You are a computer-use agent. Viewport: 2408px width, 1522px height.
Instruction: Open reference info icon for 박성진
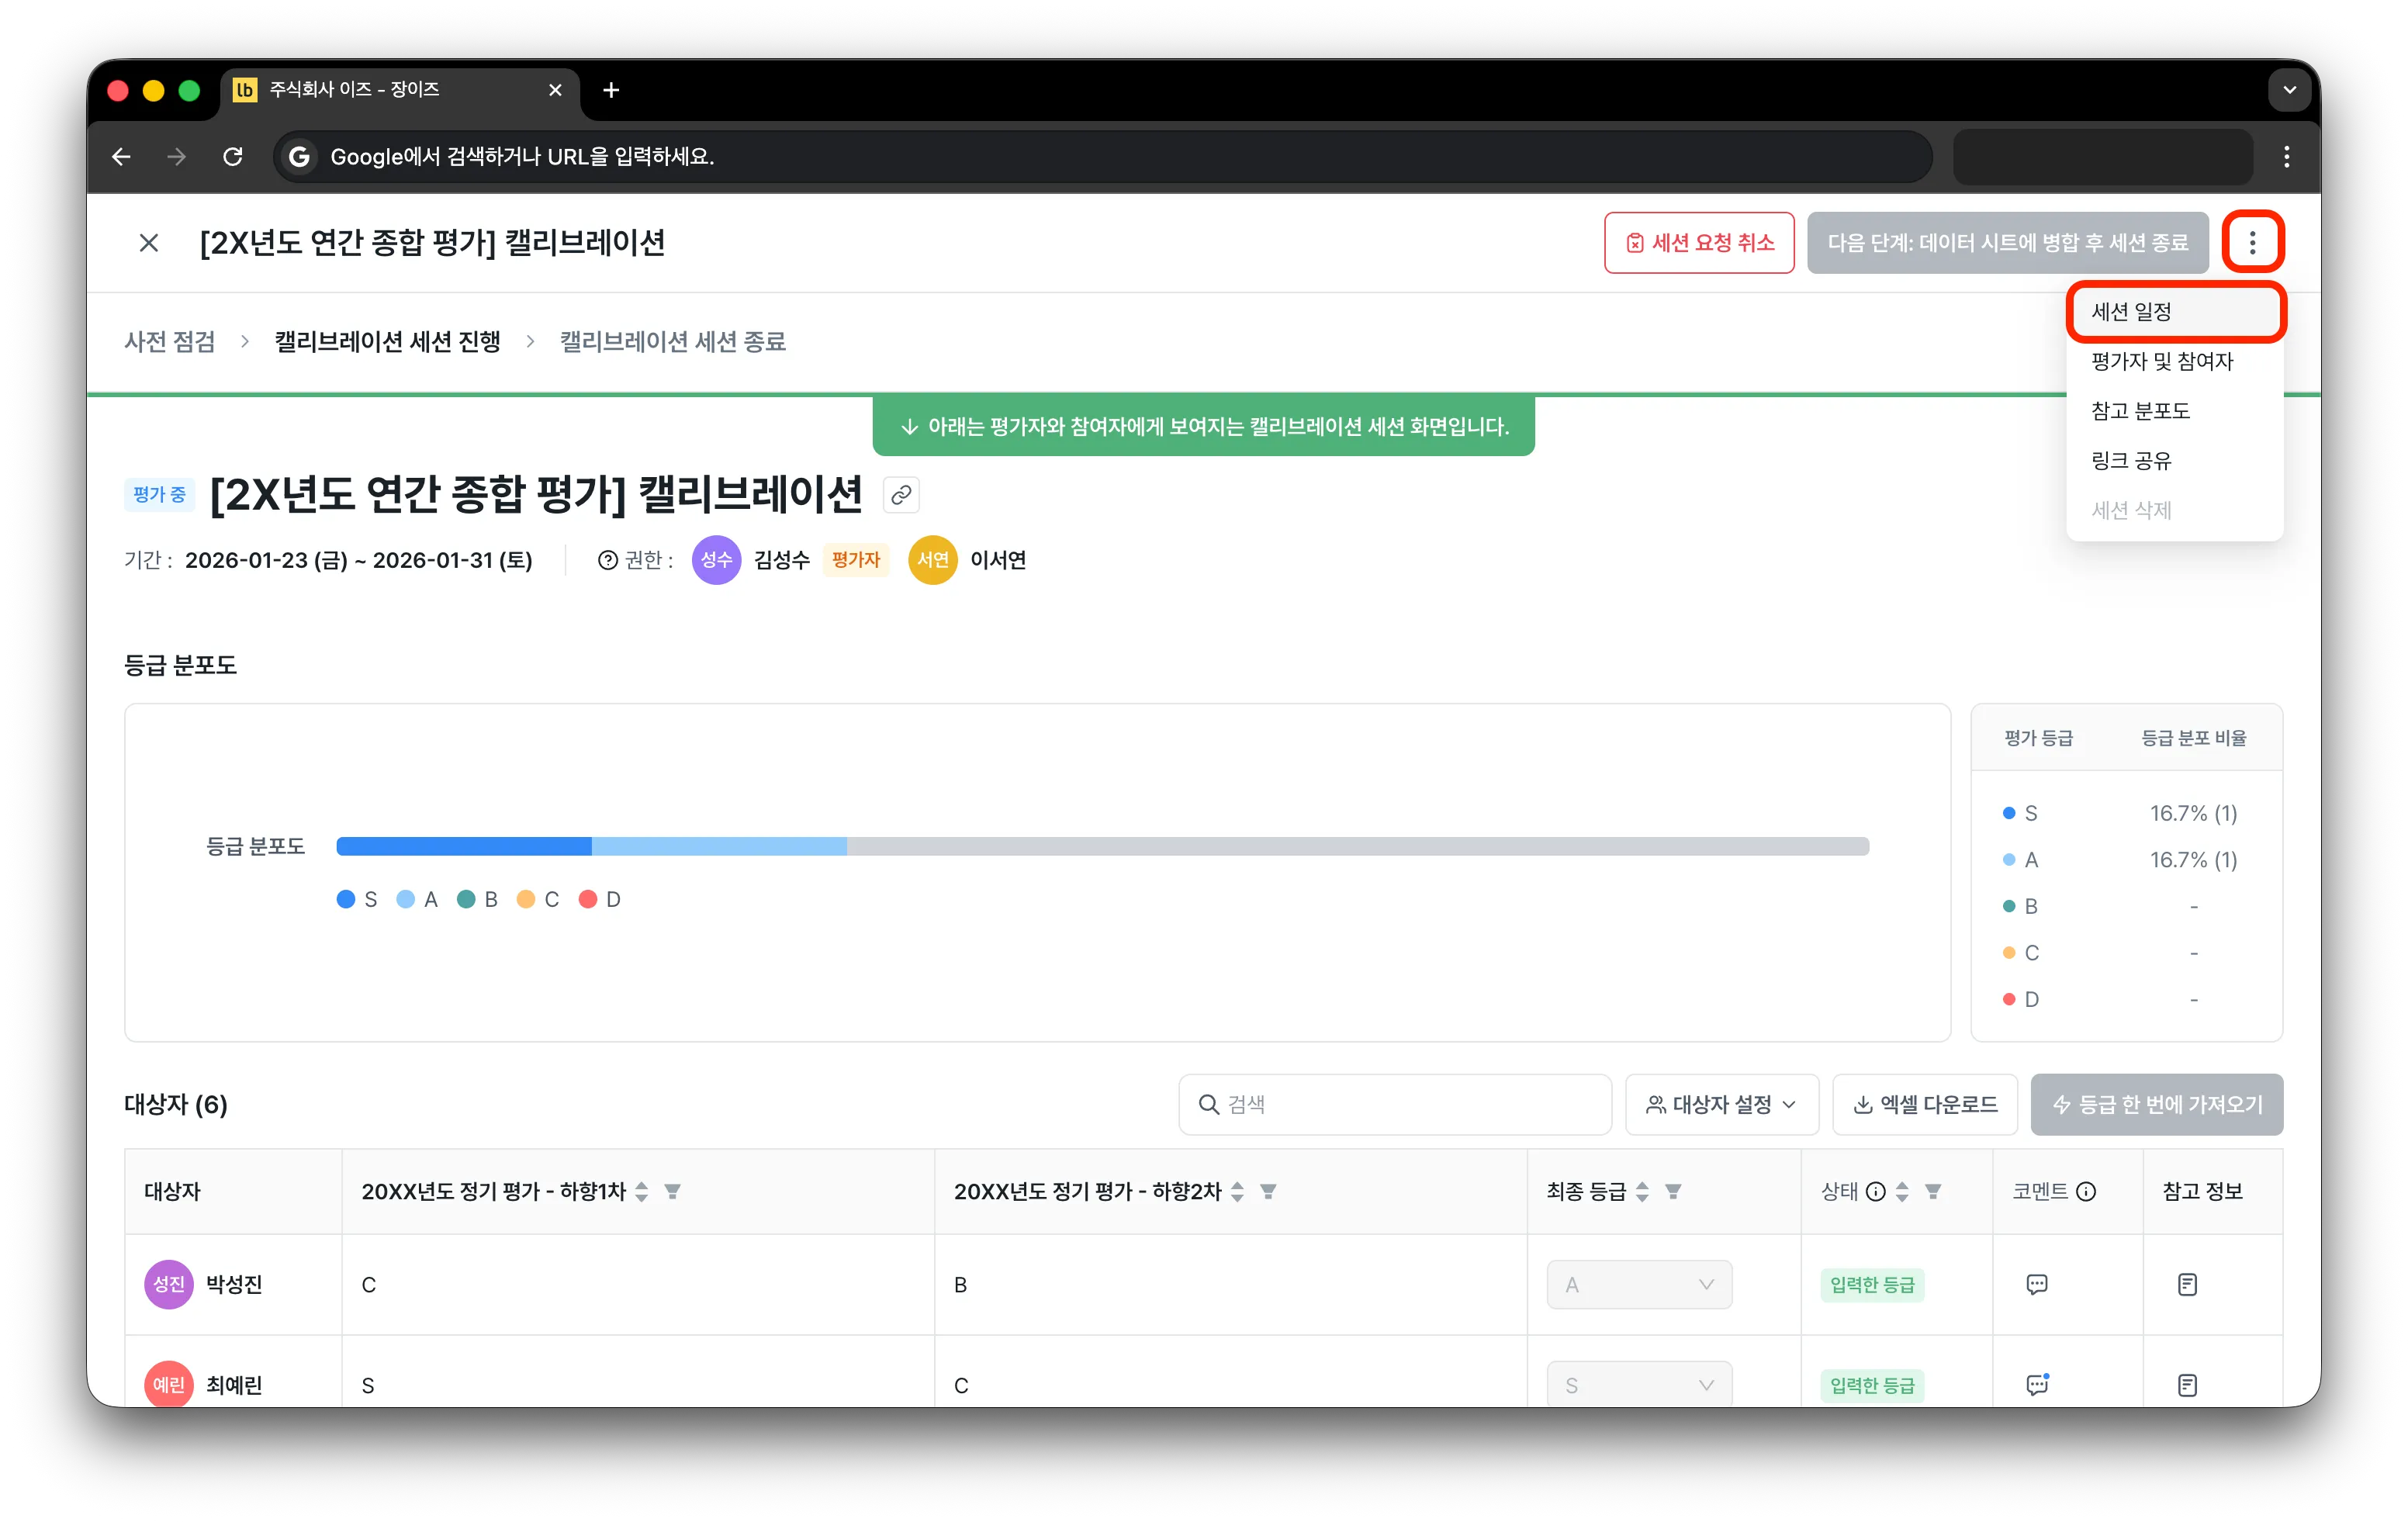click(x=2187, y=1284)
